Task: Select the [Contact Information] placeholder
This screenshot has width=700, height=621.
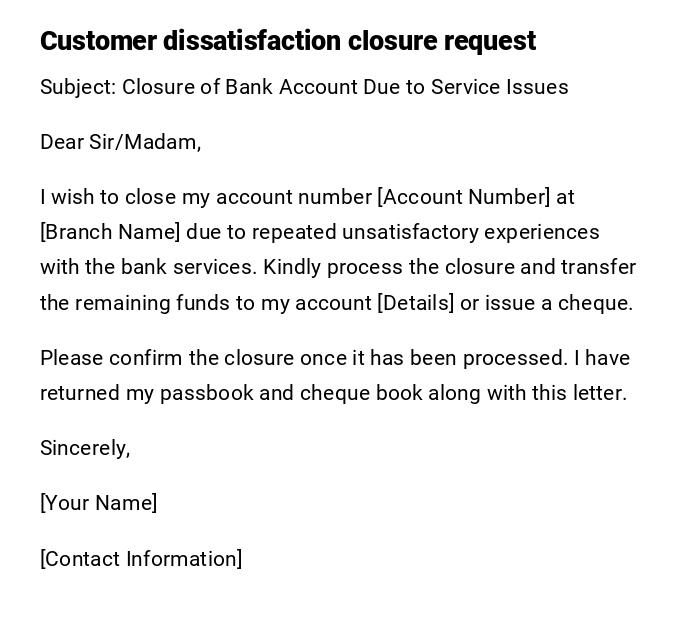Action: 141,559
